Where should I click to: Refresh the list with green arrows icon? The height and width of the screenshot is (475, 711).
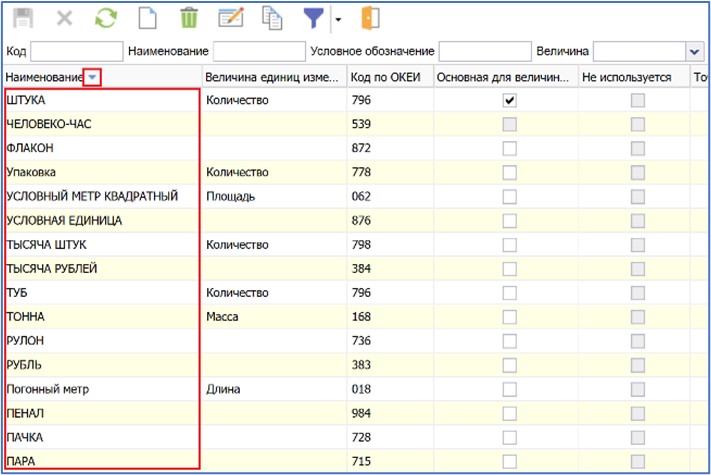(x=105, y=19)
